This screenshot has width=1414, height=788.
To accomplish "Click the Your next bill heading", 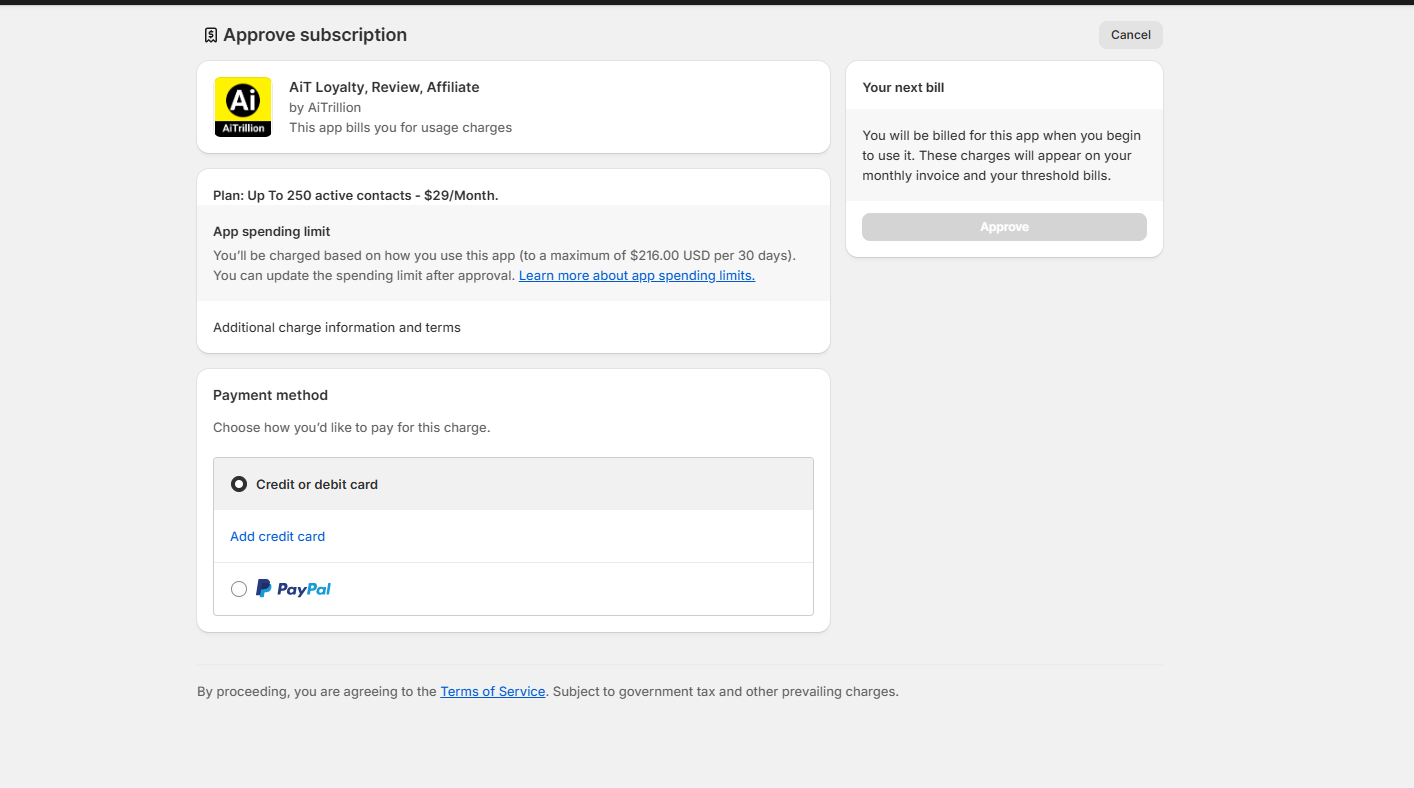I will point(903,87).
